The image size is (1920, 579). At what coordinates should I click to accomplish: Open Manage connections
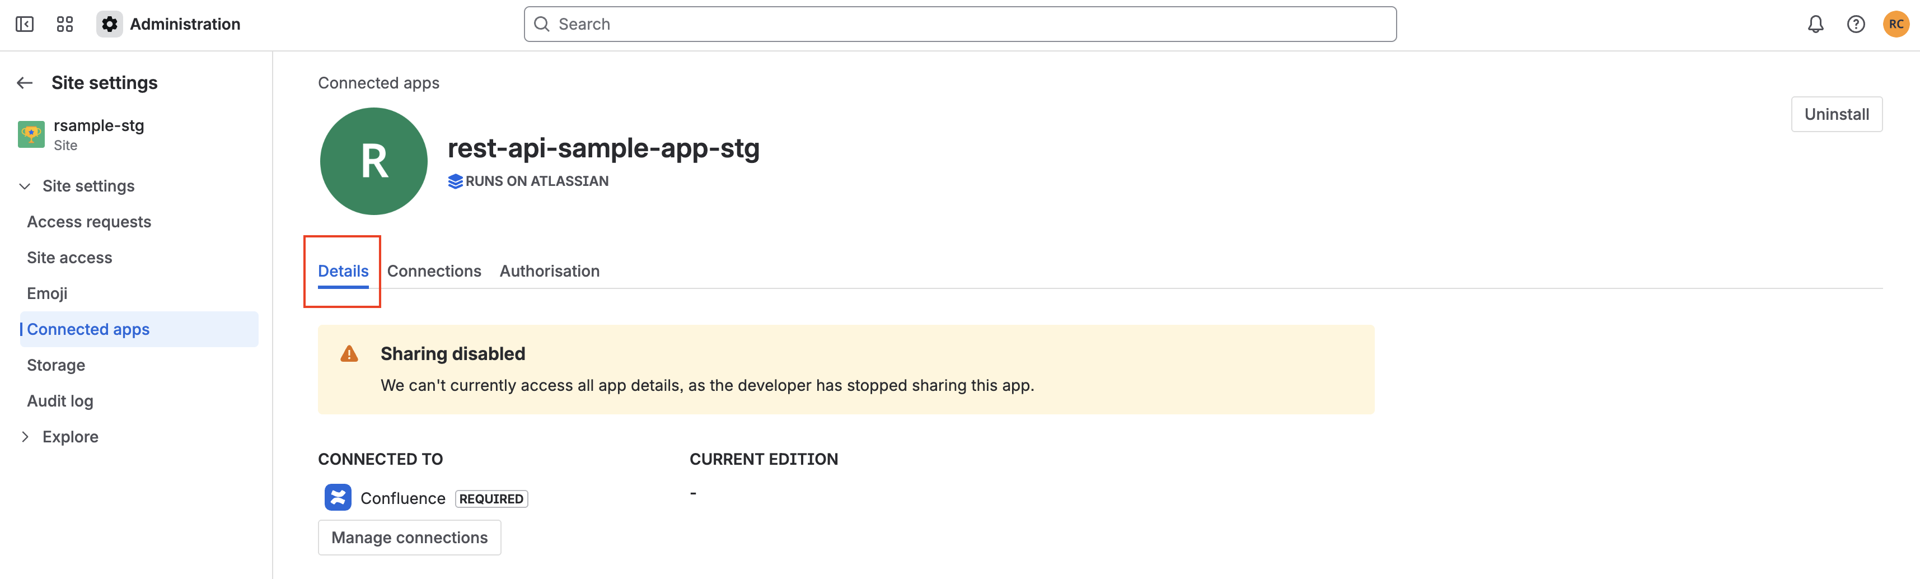[409, 537]
